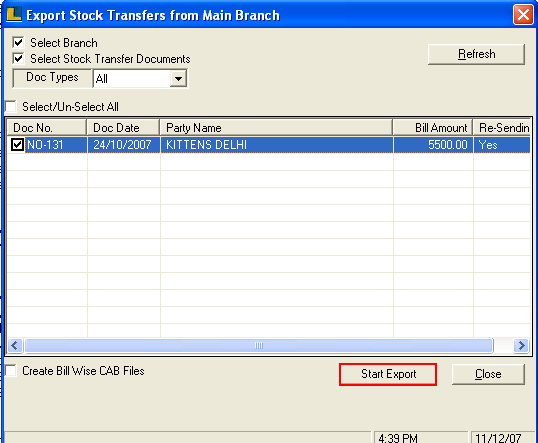538x443 pixels.
Task: Click the Doc Date column header
Action: pos(123,128)
